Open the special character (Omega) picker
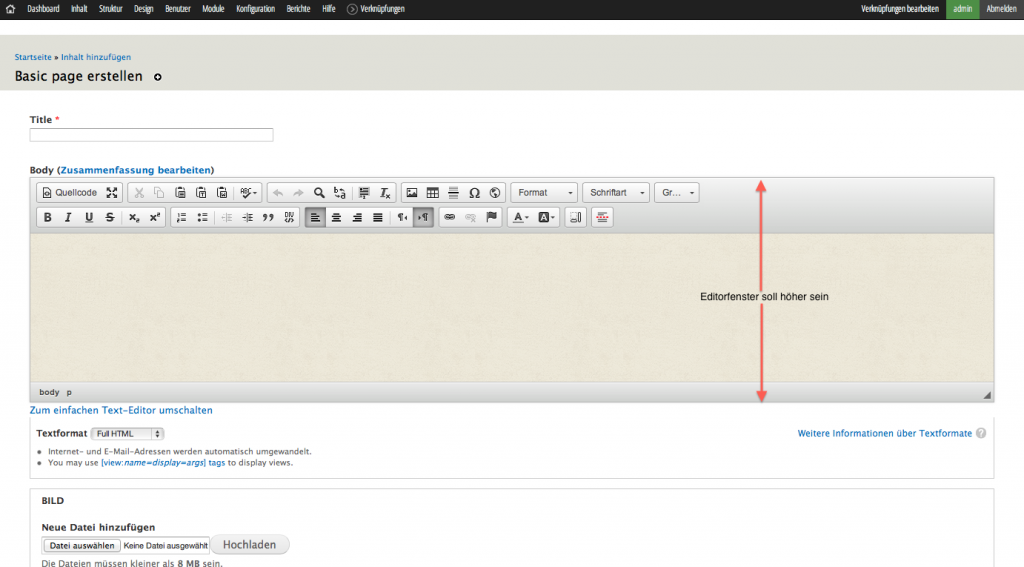Screen dimensions: 1024x567 pyautogui.click(x=474, y=192)
